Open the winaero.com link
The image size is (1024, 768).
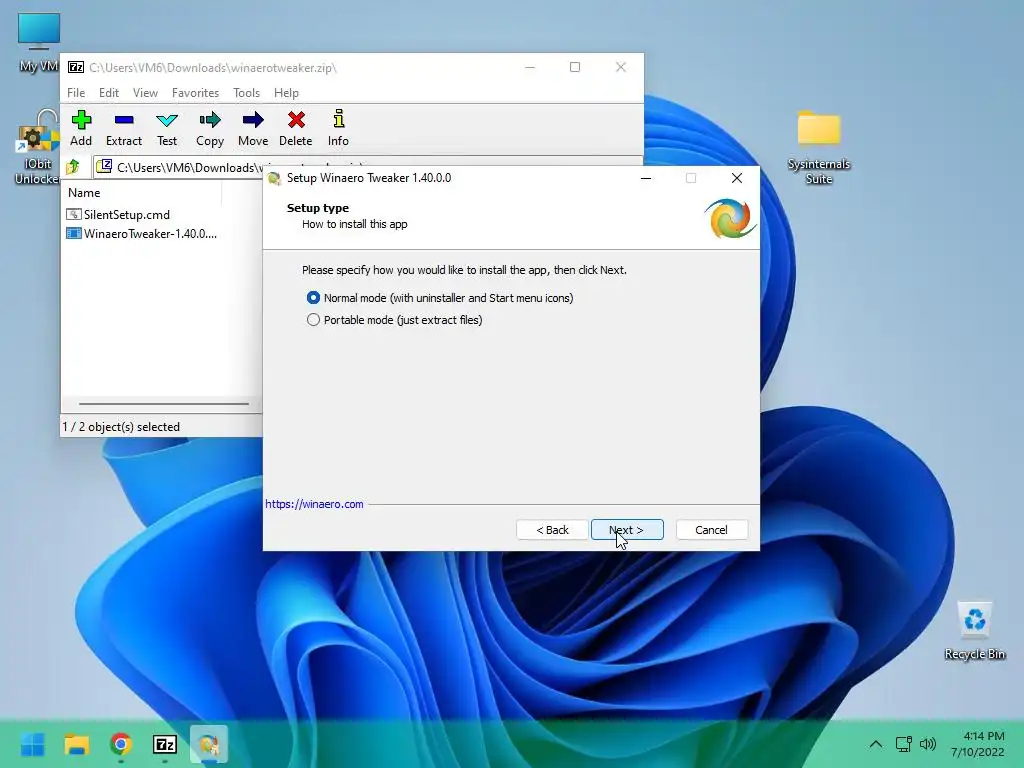point(314,504)
